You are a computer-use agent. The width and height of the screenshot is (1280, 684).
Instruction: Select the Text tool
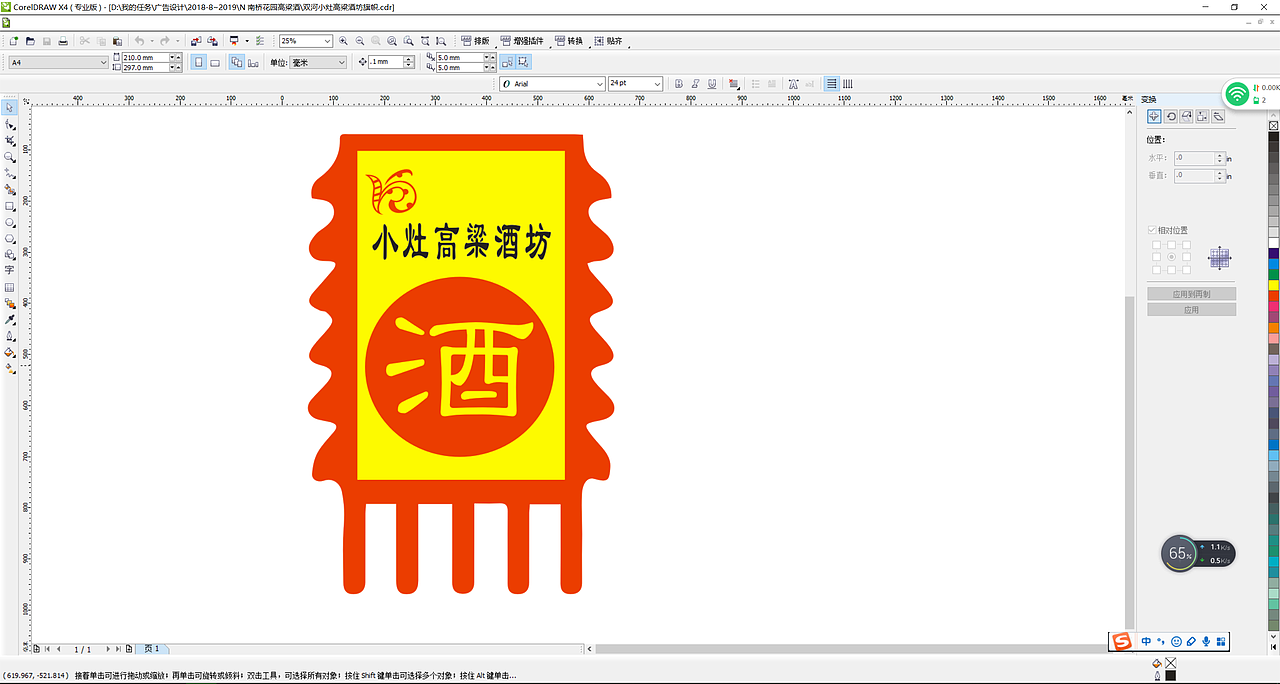coord(10,272)
